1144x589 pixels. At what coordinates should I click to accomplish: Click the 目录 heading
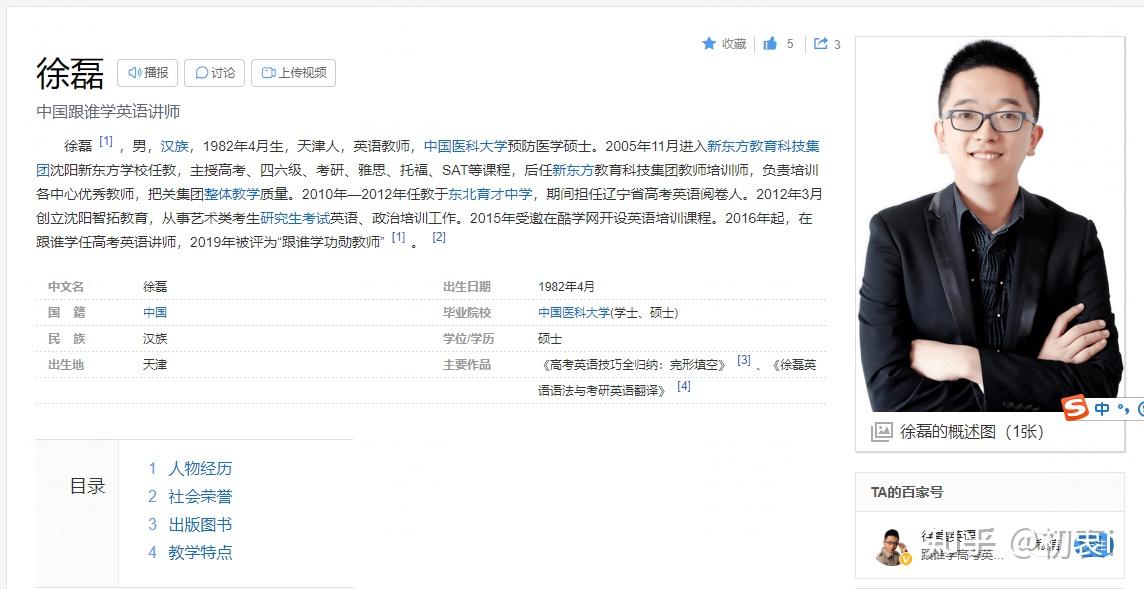tap(88, 486)
